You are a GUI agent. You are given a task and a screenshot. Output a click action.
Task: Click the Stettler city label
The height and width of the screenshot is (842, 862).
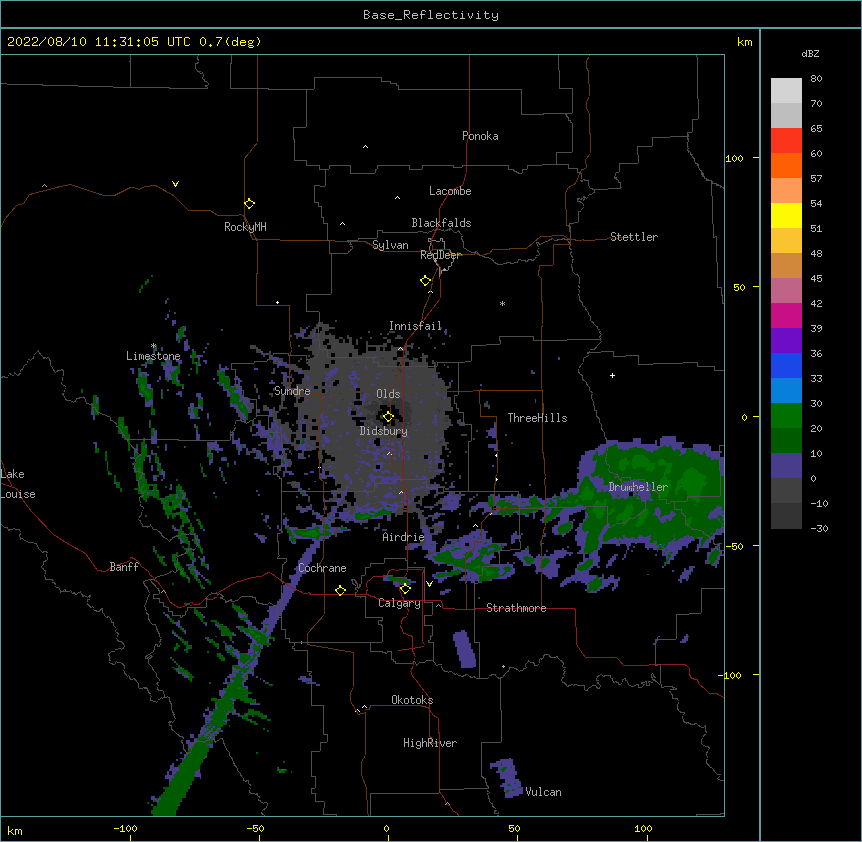(x=634, y=237)
